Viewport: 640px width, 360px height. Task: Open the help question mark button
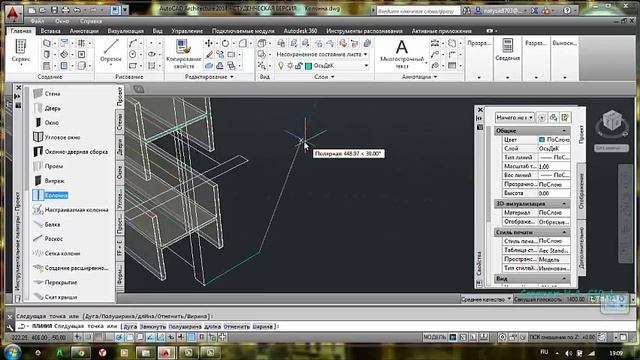coord(567,11)
